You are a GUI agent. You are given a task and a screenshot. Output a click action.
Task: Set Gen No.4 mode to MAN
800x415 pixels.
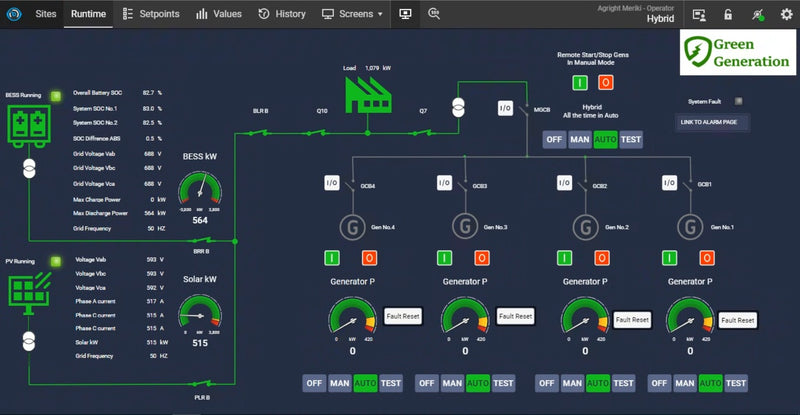coord(340,383)
